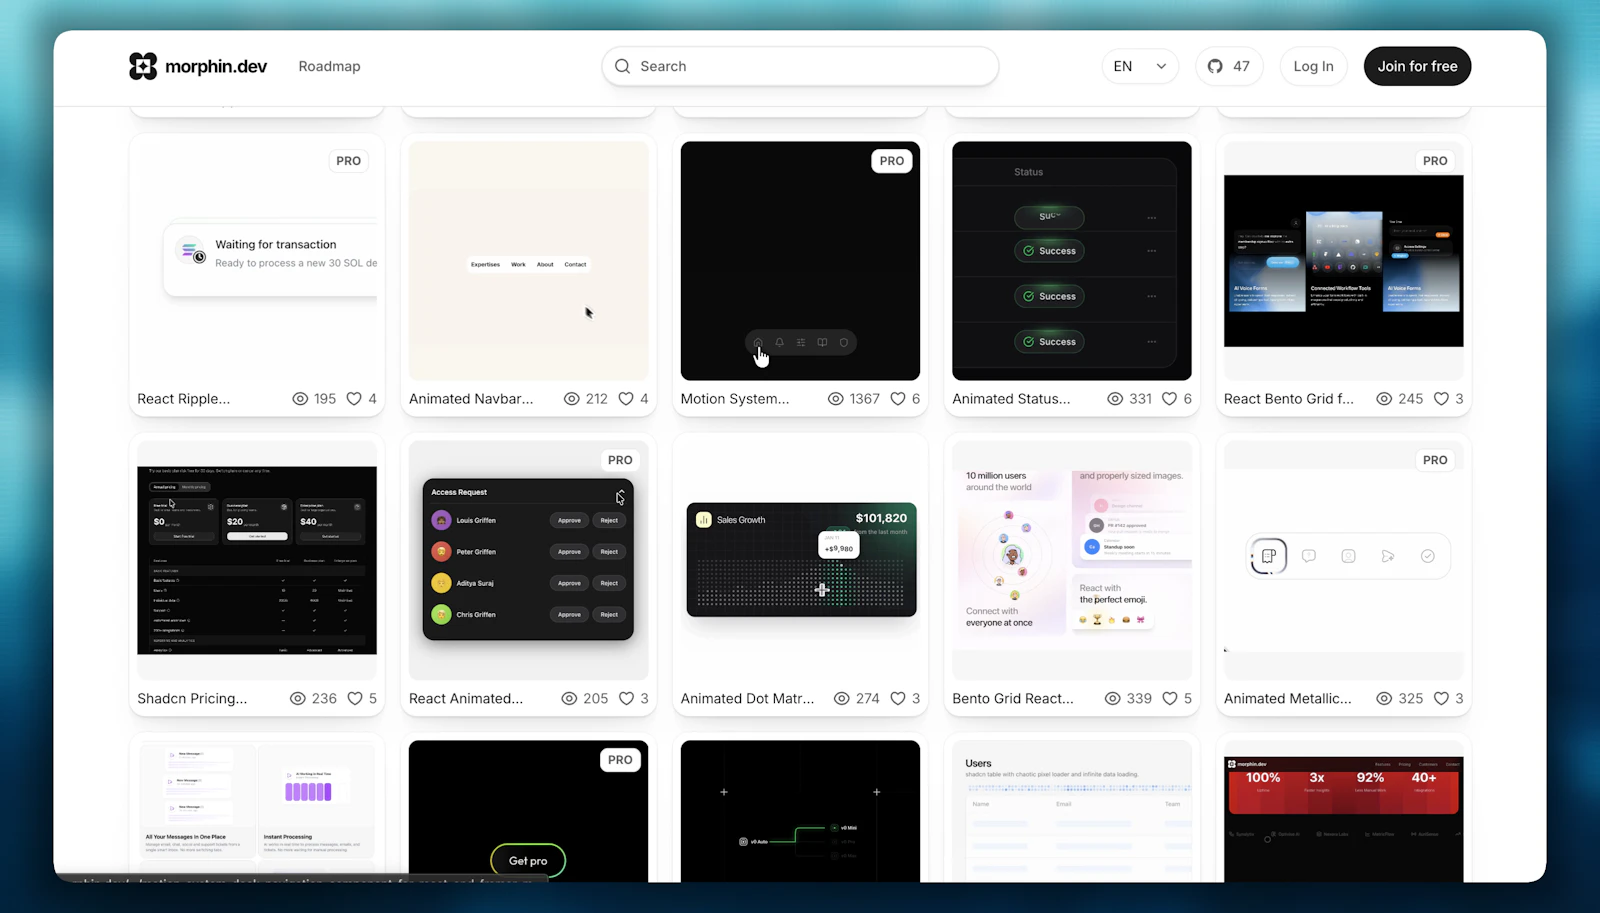Like the React Bento Grid component with its heart
The image size is (1600, 913).
pos(1441,399)
